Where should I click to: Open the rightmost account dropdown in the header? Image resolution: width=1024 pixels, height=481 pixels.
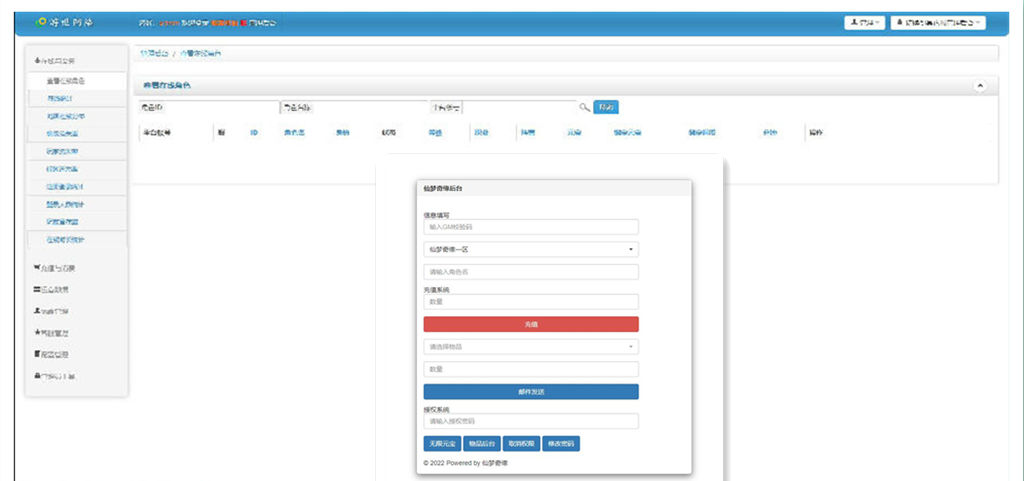[x=938, y=22]
